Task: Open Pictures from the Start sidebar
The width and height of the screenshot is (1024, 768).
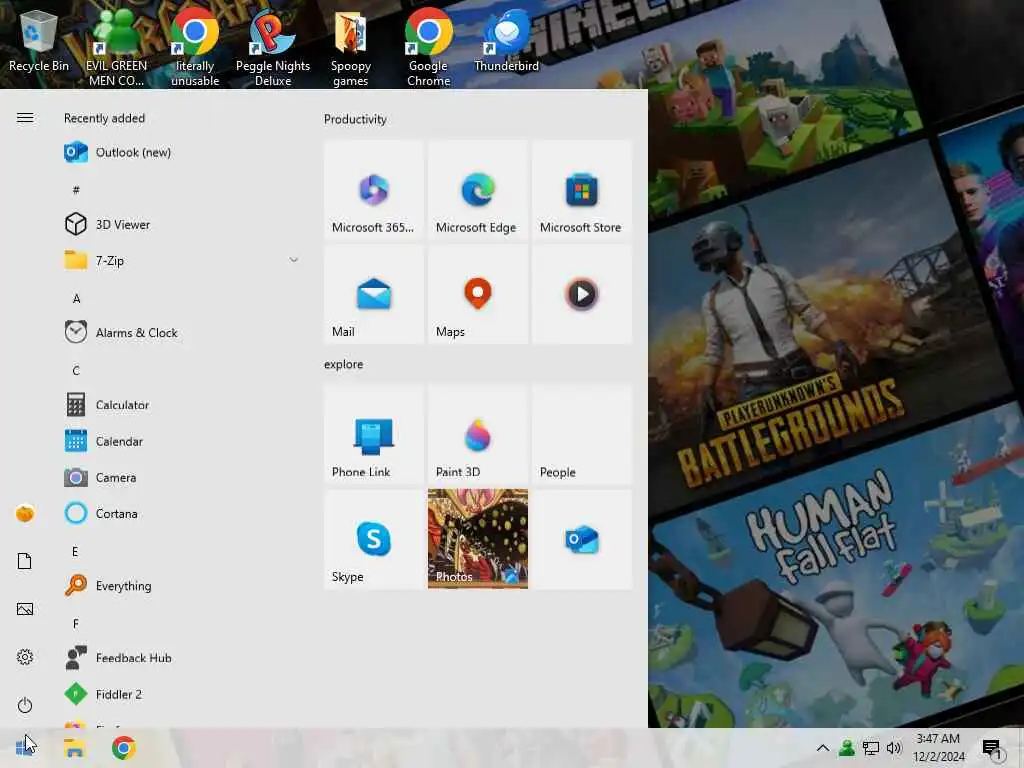Action: pos(25,609)
